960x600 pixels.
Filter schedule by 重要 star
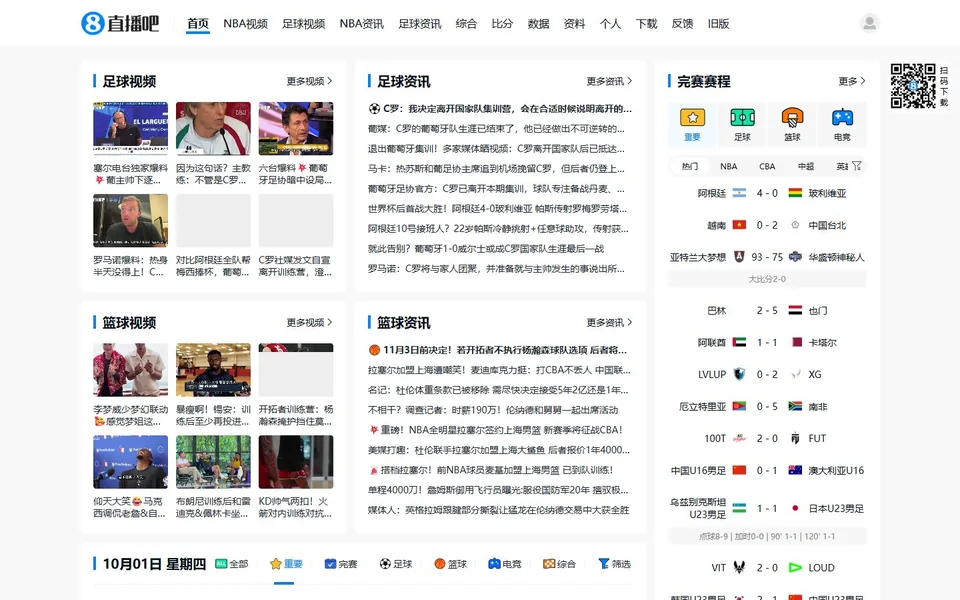(286, 564)
